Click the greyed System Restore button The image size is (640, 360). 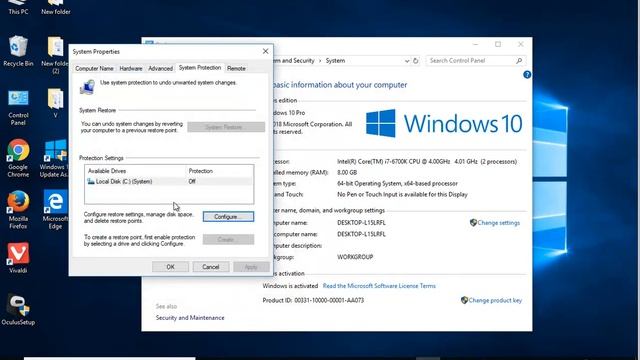226,127
